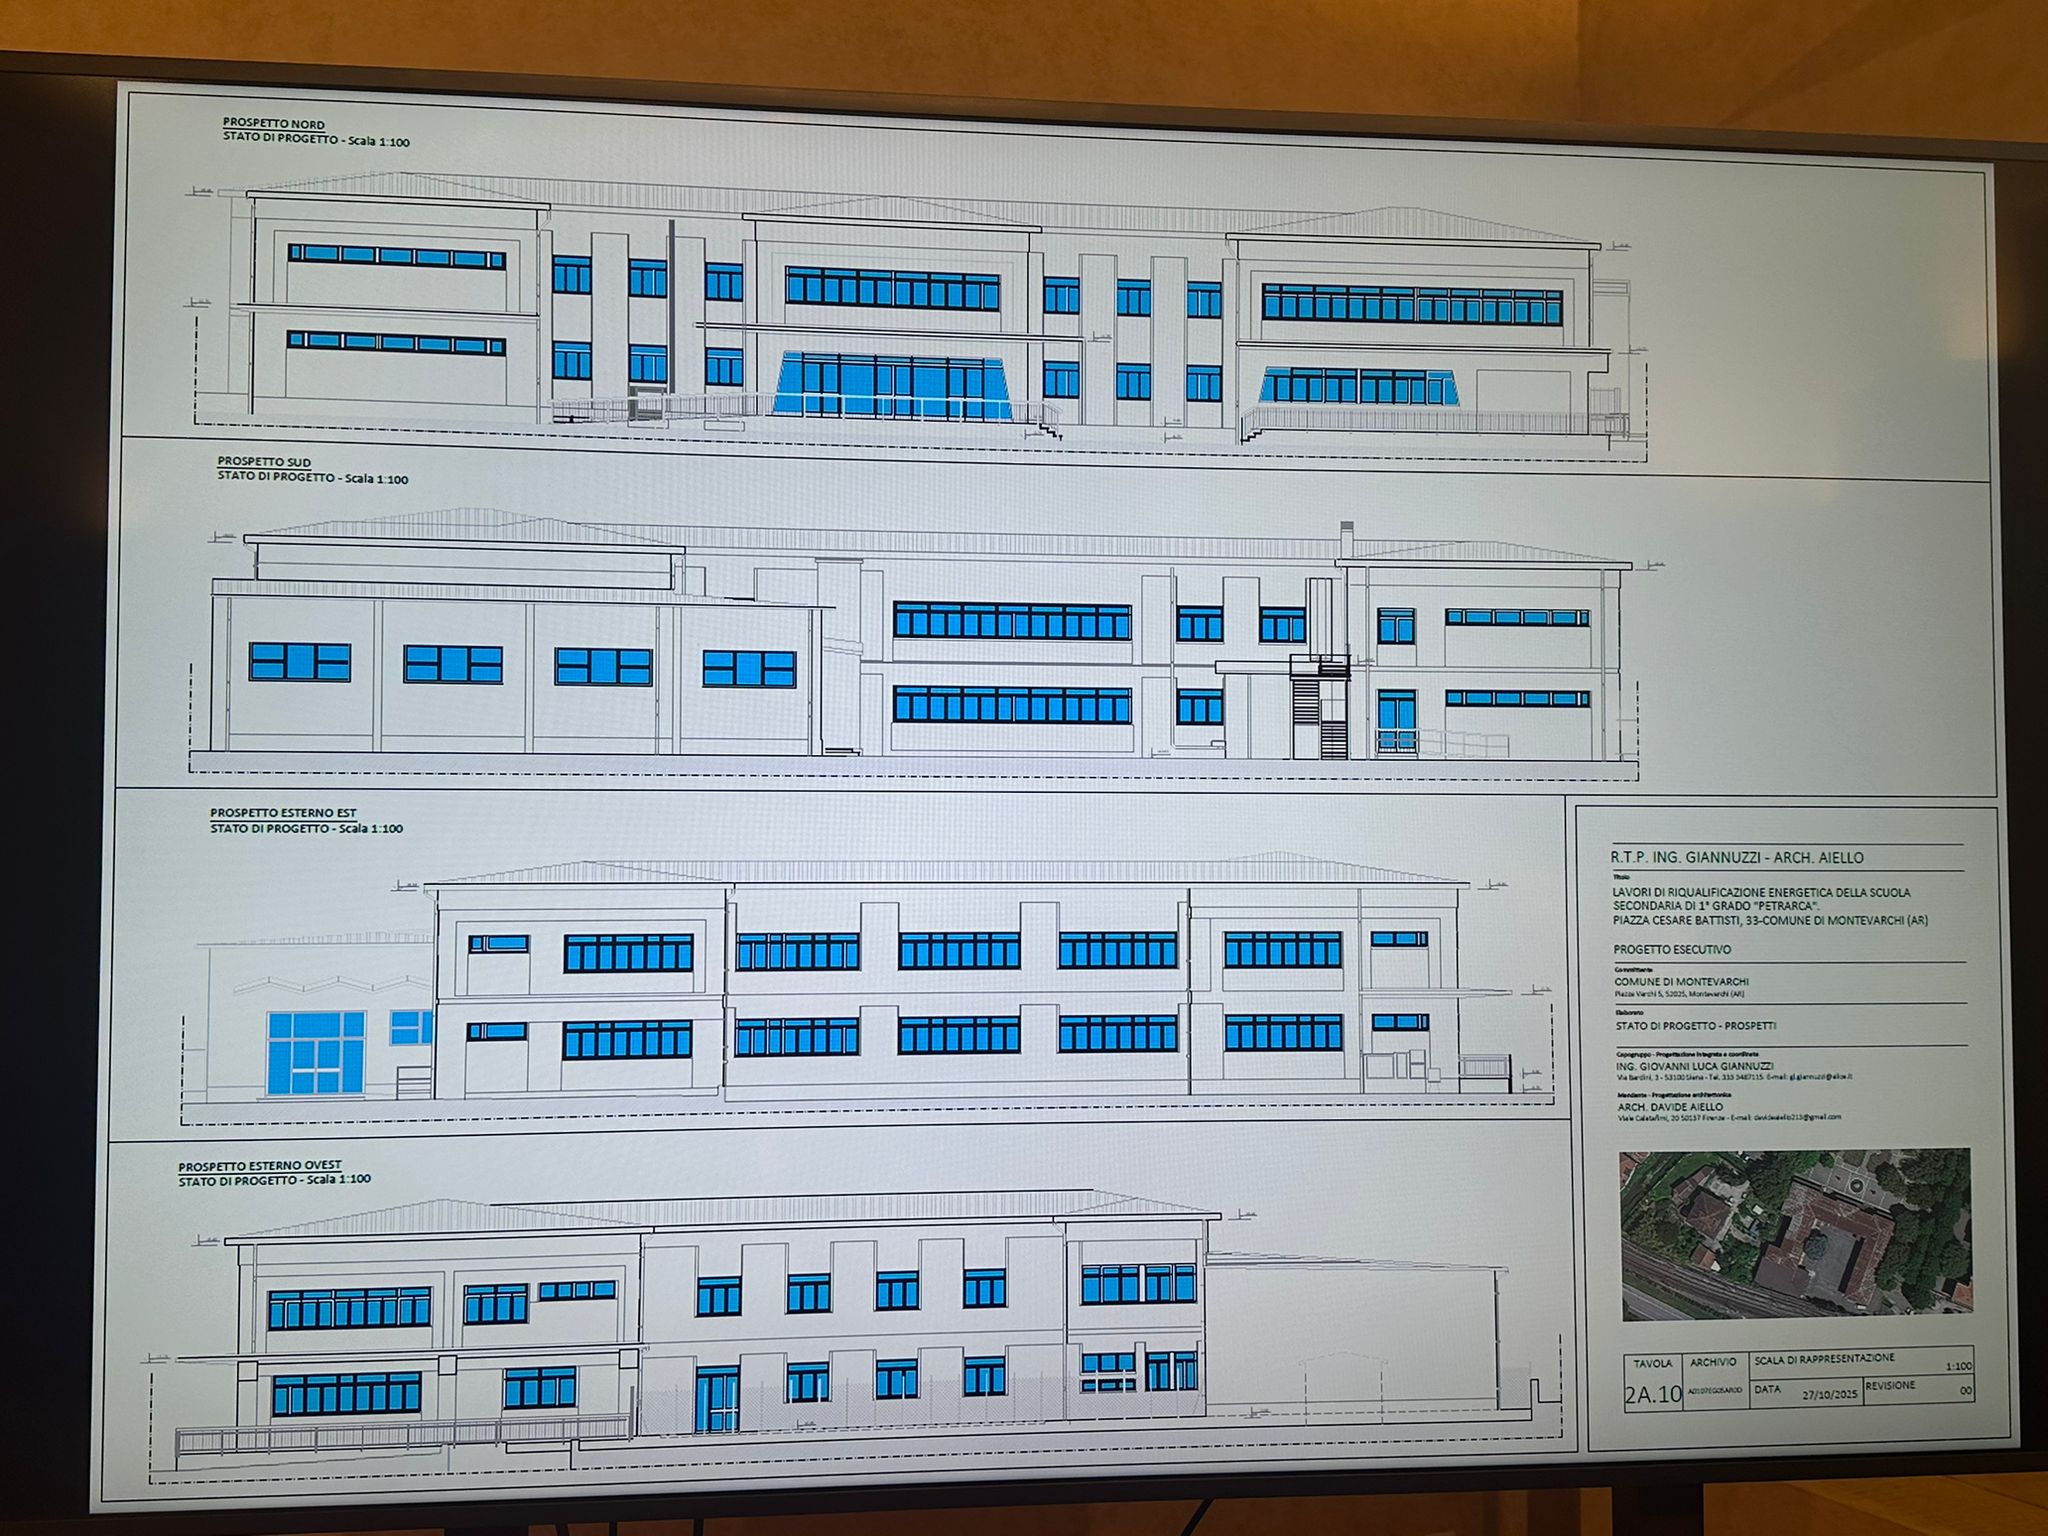Click ING. GIOVANNI LUCA GIANNUZZI name

pyautogui.click(x=1695, y=1066)
